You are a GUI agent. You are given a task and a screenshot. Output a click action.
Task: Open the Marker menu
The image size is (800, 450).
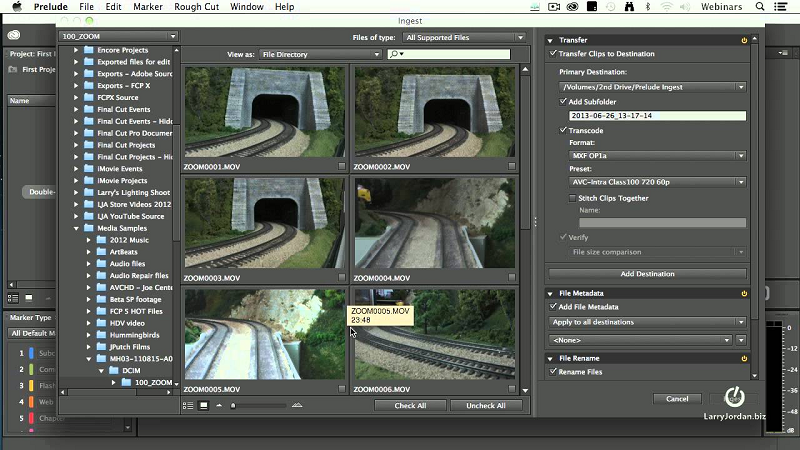click(x=150, y=7)
